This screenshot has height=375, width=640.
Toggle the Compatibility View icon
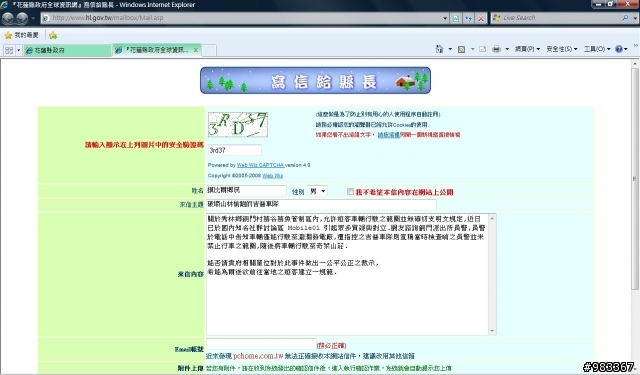pos(456,18)
